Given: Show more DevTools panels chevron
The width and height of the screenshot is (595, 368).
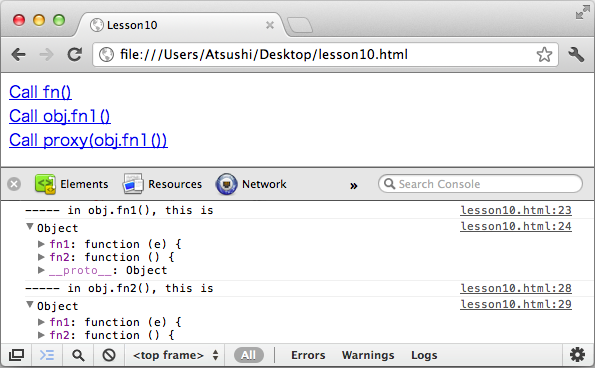Looking at the screenshot, I should (354, 186).
